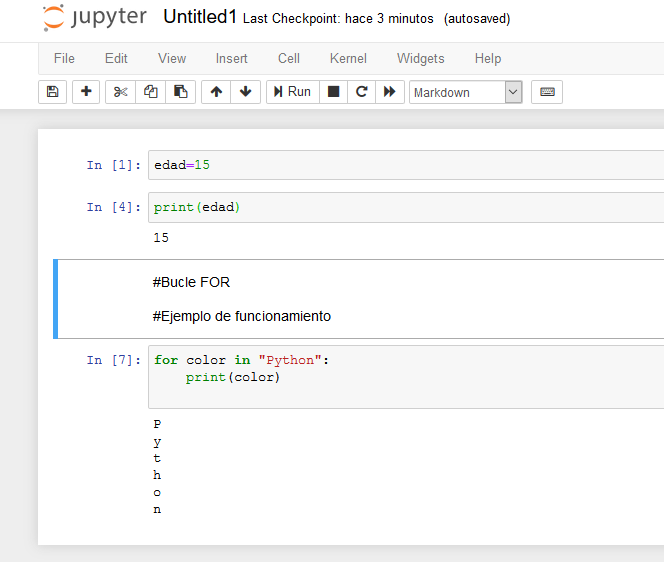The width and height of the screenshot is (664, 562).
Task: Click the last output letter n
Action: point(157,509)
